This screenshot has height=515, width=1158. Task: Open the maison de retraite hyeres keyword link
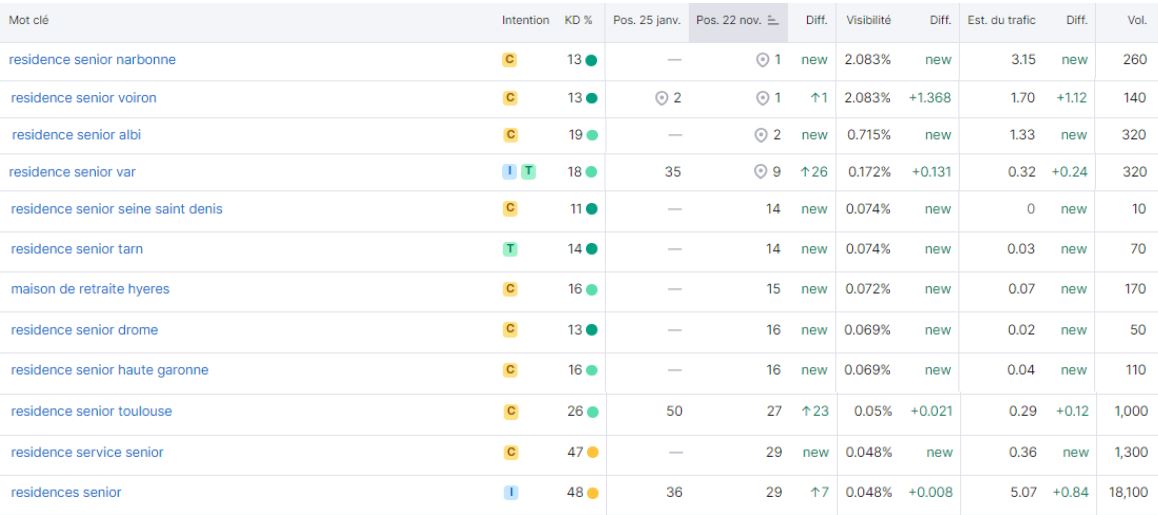tap(90, 289)
